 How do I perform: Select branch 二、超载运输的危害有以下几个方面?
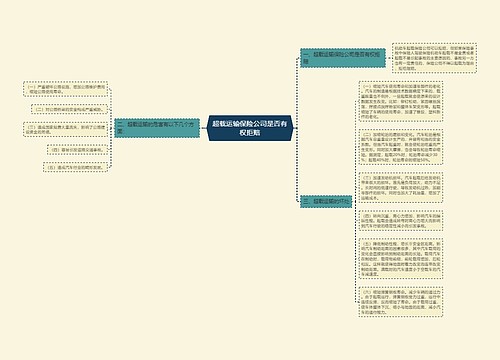click(x=157, y=128)
